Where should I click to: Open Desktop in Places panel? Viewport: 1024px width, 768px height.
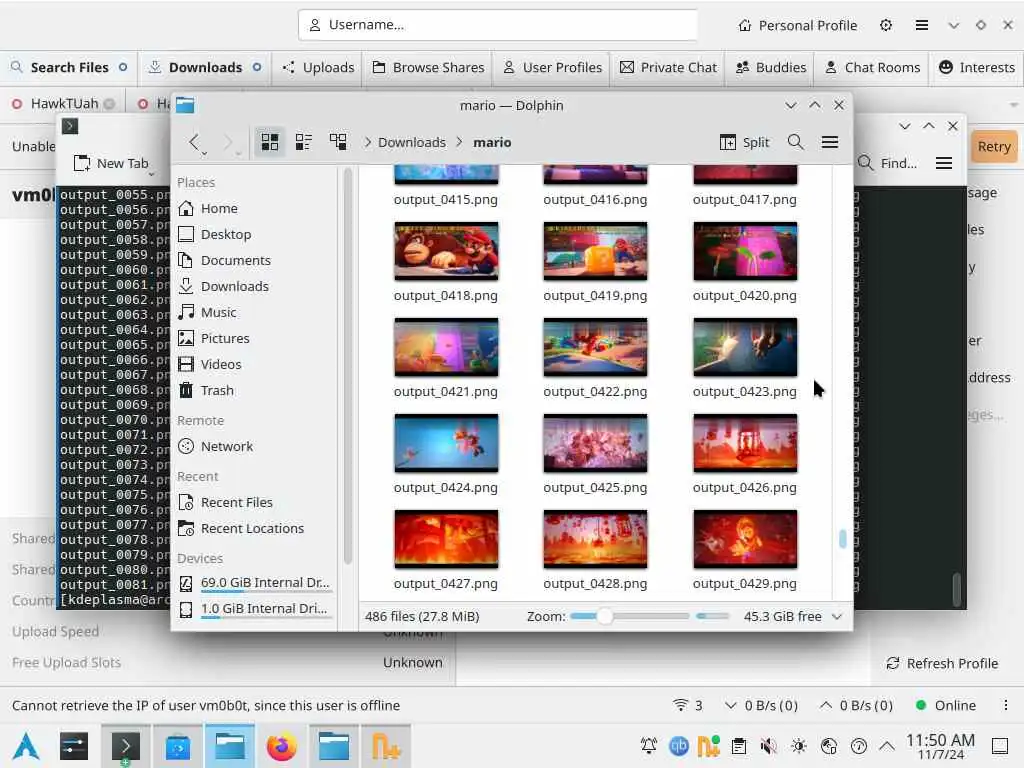click(225, 234)
